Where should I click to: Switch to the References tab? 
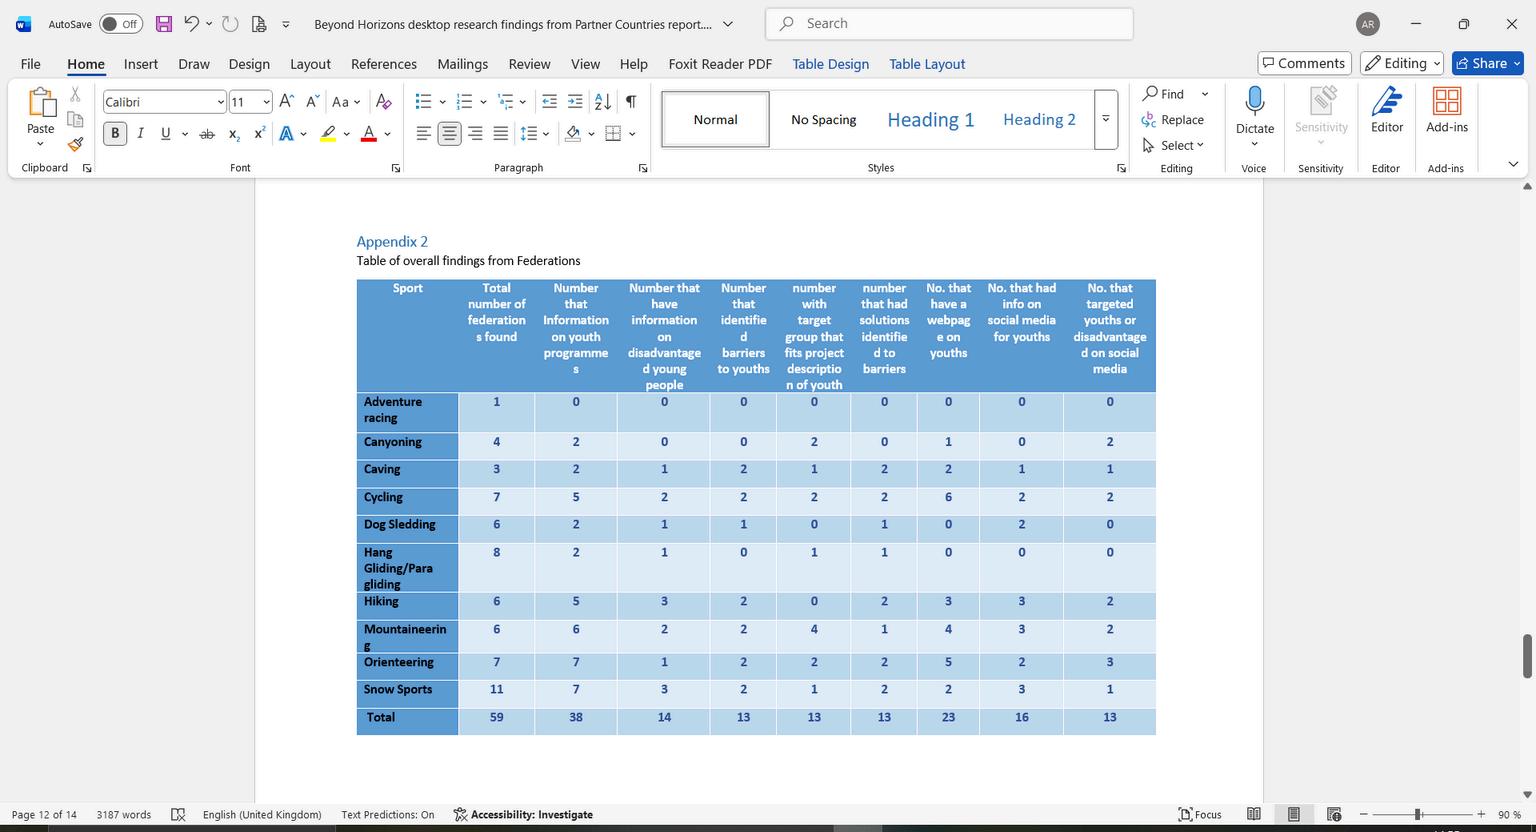pos(383,64)
